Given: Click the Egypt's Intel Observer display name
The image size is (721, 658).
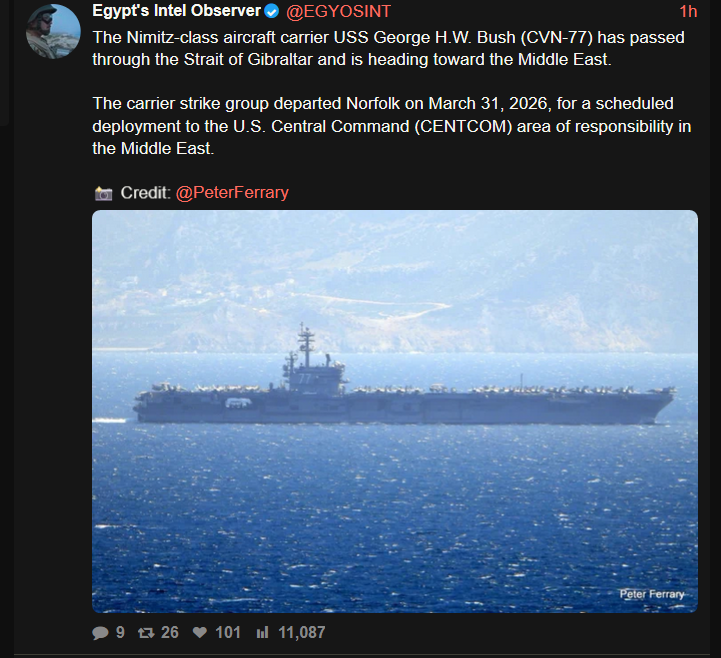Looking at the screenshot, I should click(177, 11).
